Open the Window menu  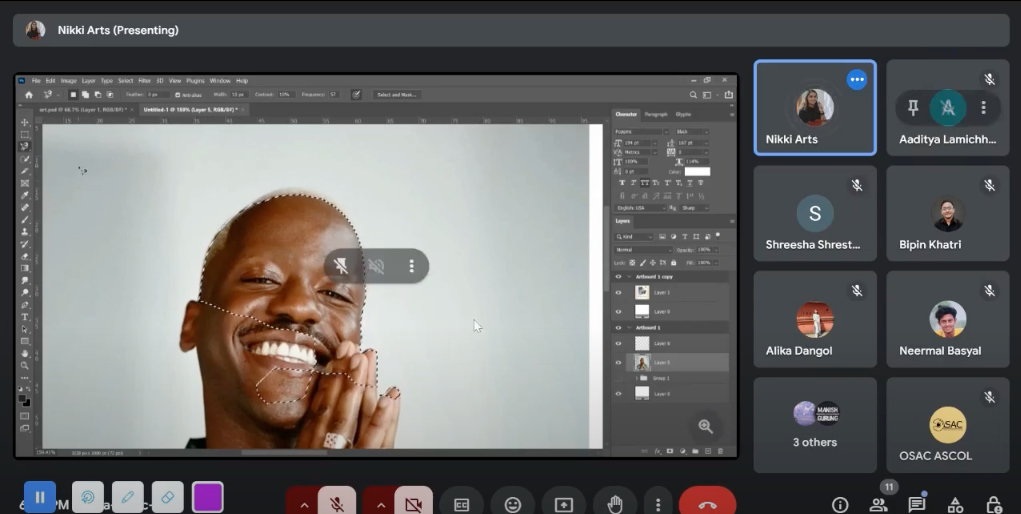pos(220,81)
